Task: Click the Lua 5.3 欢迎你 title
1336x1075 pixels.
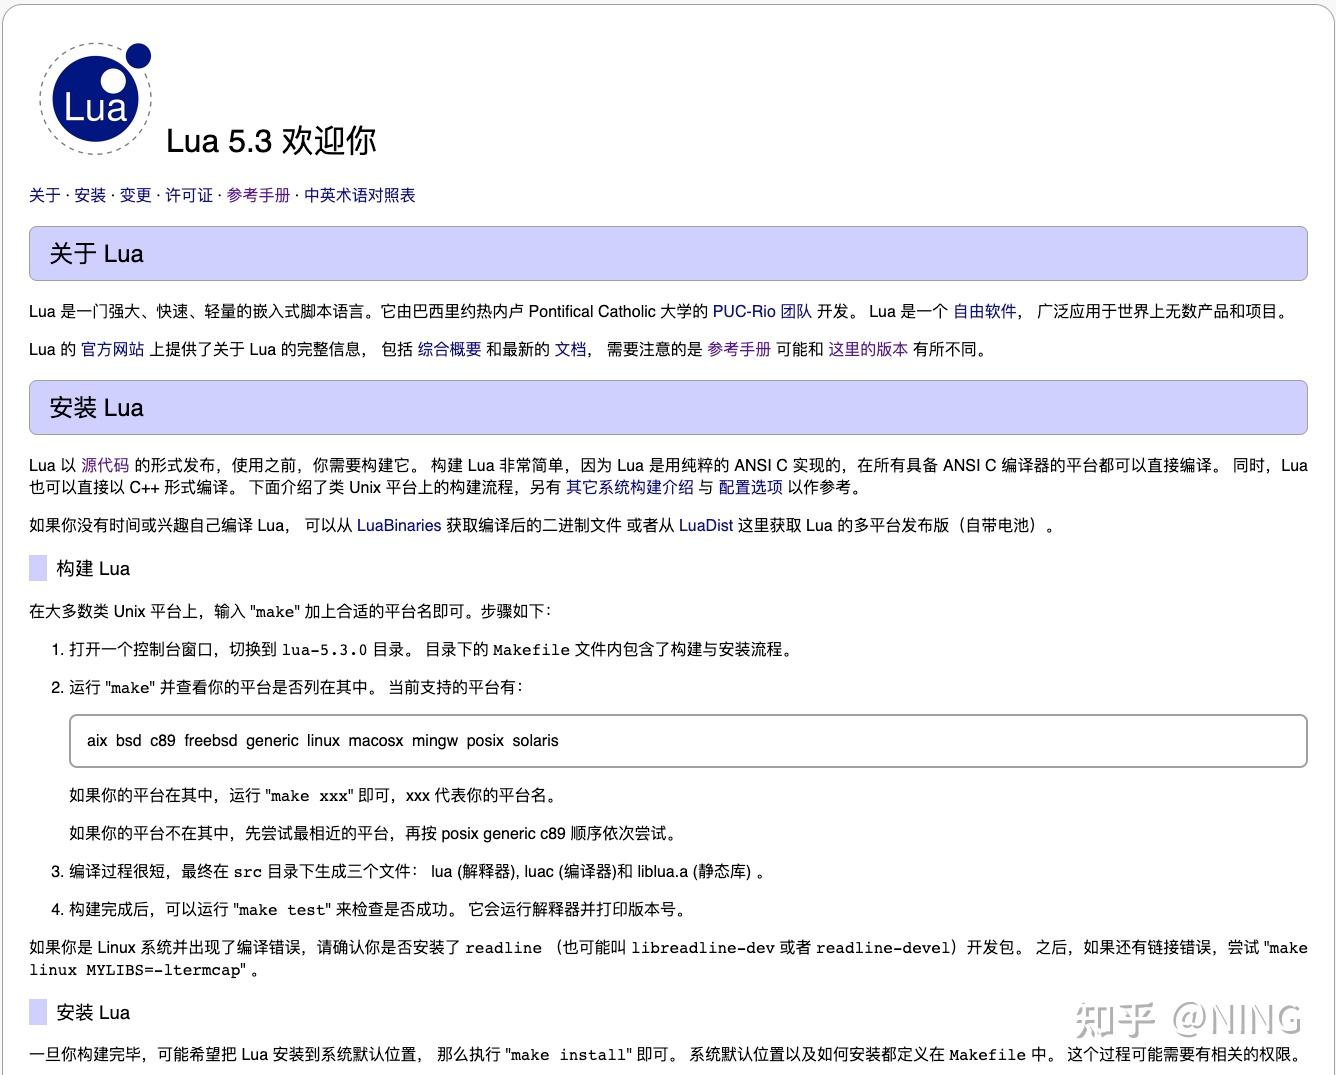Action: click(271, 141)
